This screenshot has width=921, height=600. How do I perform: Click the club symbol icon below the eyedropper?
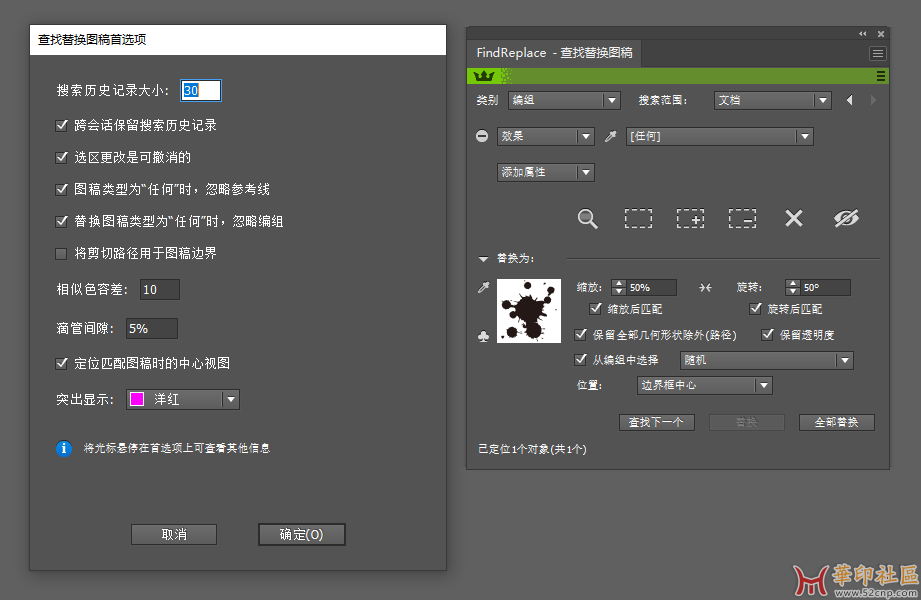pos(483,336)
